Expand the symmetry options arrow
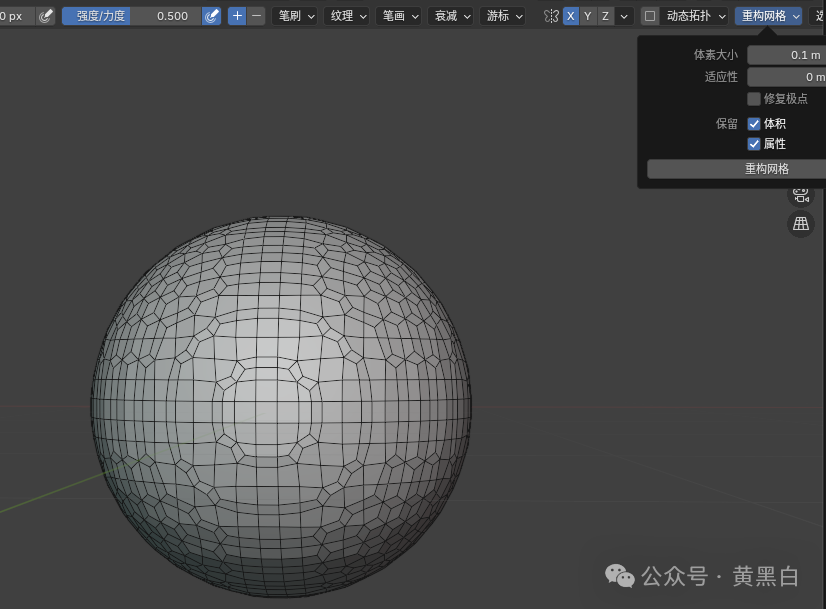The width and height of the screenshot is (826, 609). pos(624,16)
